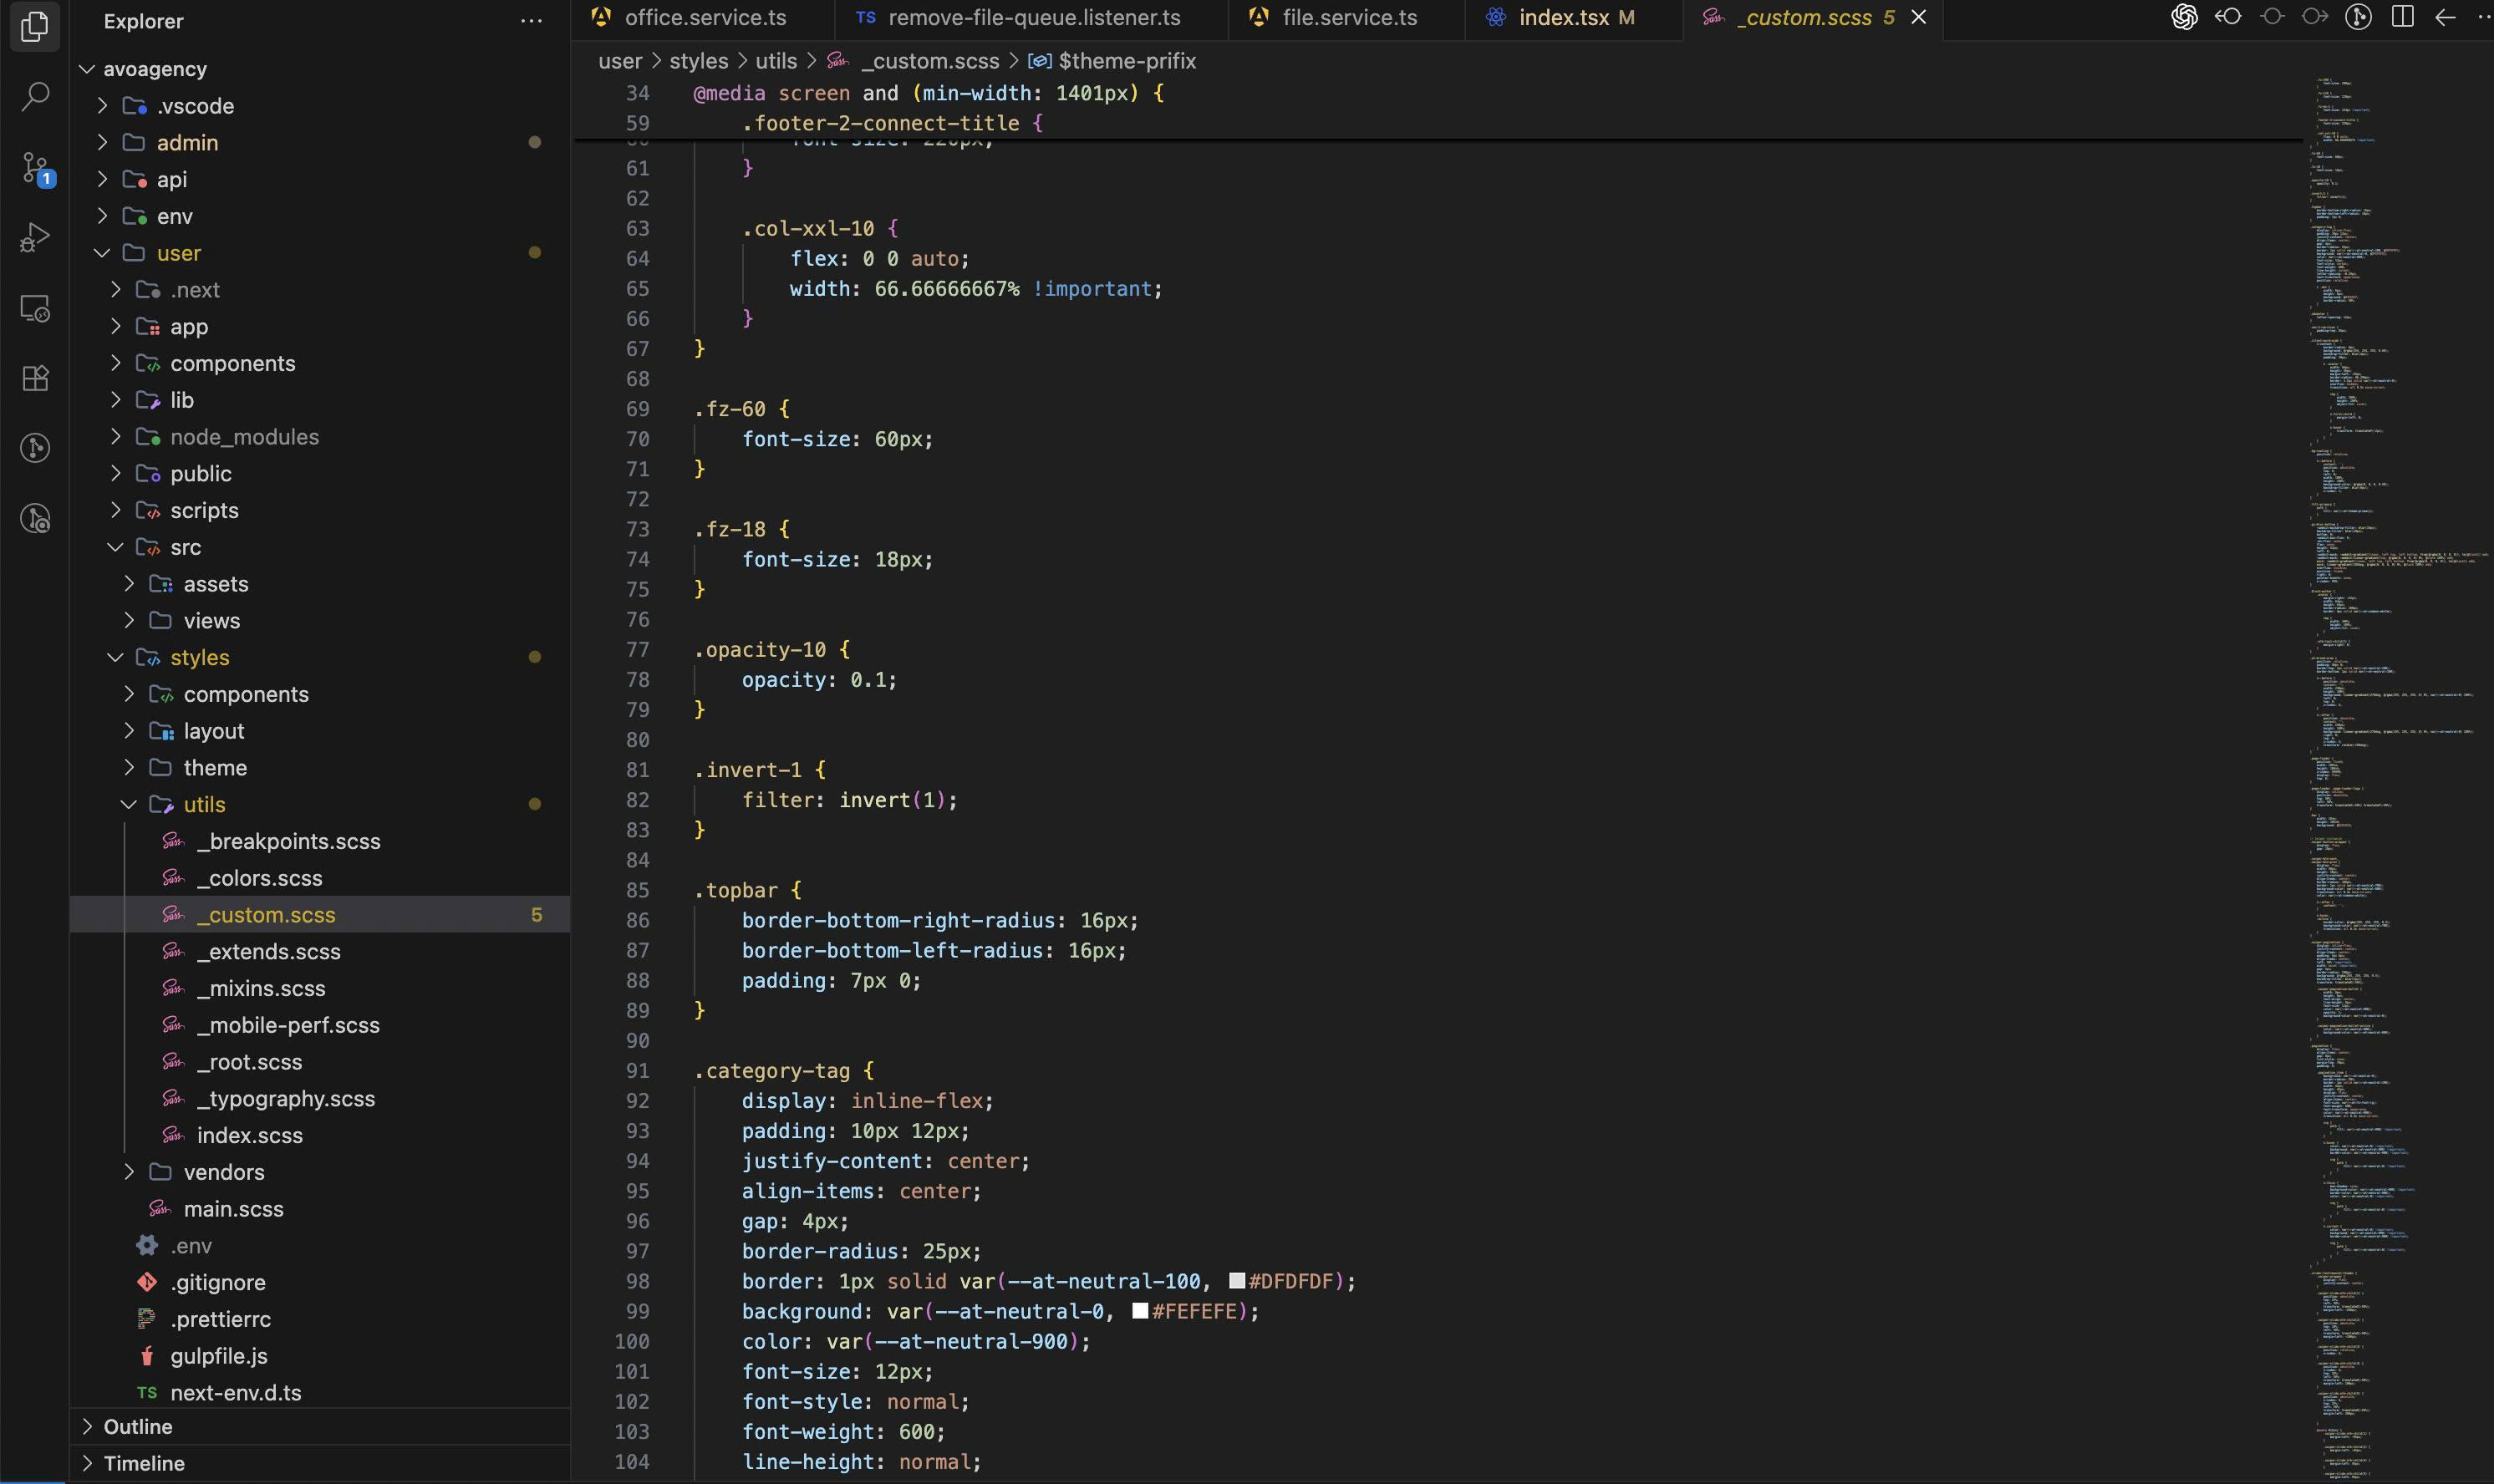Open _typography.scss file

point(320,1098)
